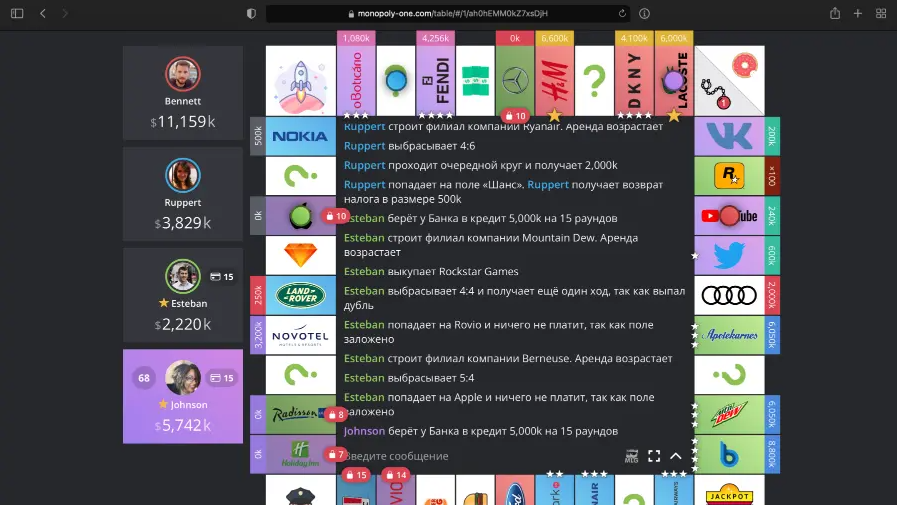Screen dimensions: 897x505
Task: Click the mortgage lock badge 10 on Apple
Action: coord(336,216)
